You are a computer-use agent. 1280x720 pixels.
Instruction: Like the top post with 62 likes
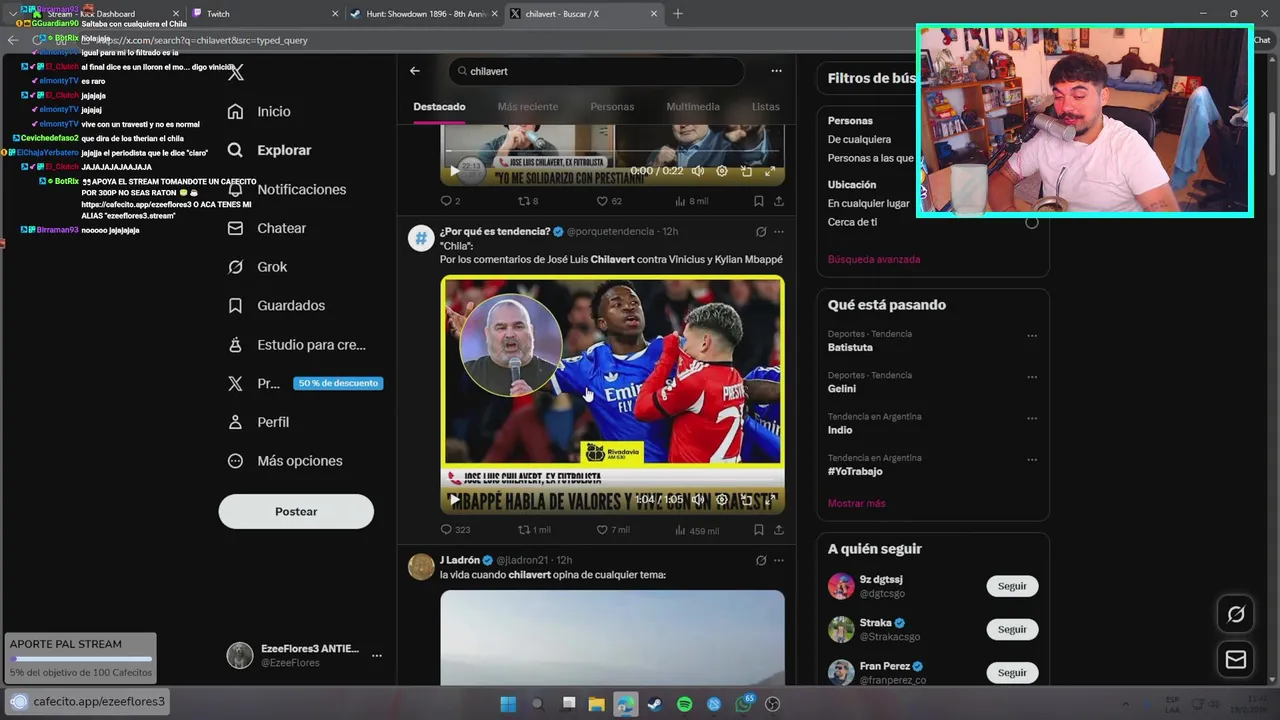(x=609, y=201)
